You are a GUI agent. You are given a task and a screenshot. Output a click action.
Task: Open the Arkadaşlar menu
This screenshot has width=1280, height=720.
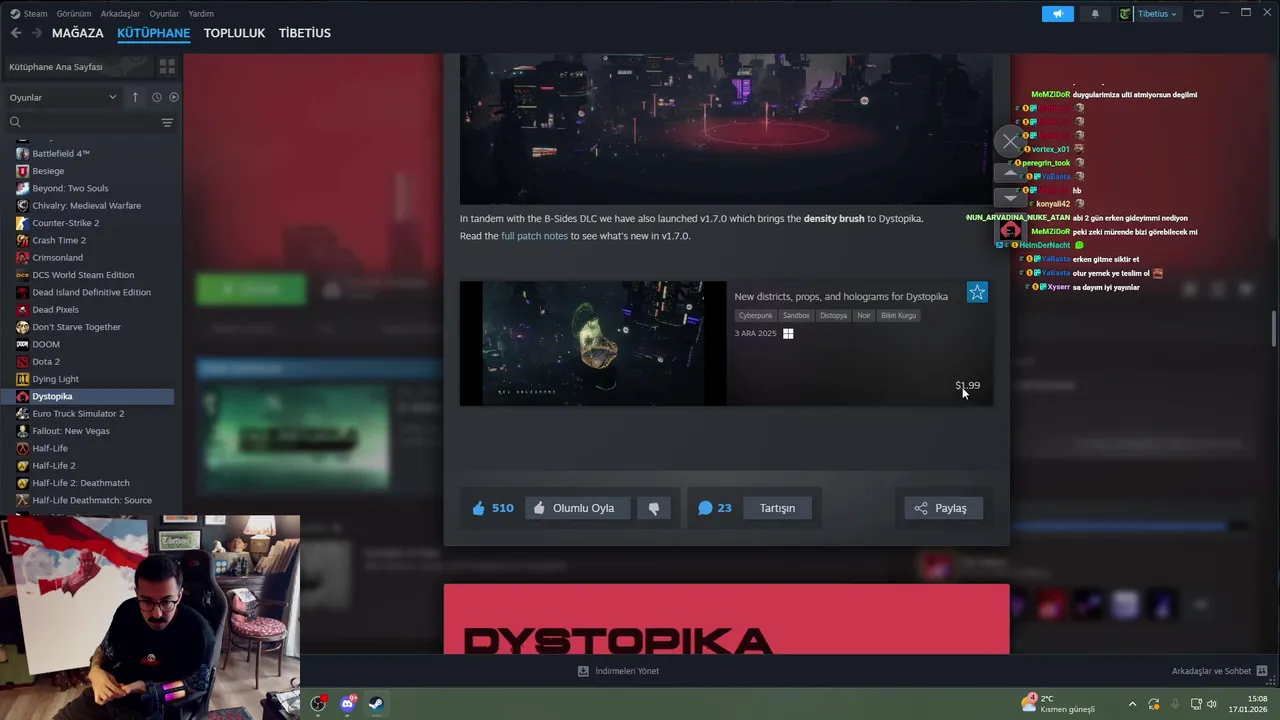[121, 14]
